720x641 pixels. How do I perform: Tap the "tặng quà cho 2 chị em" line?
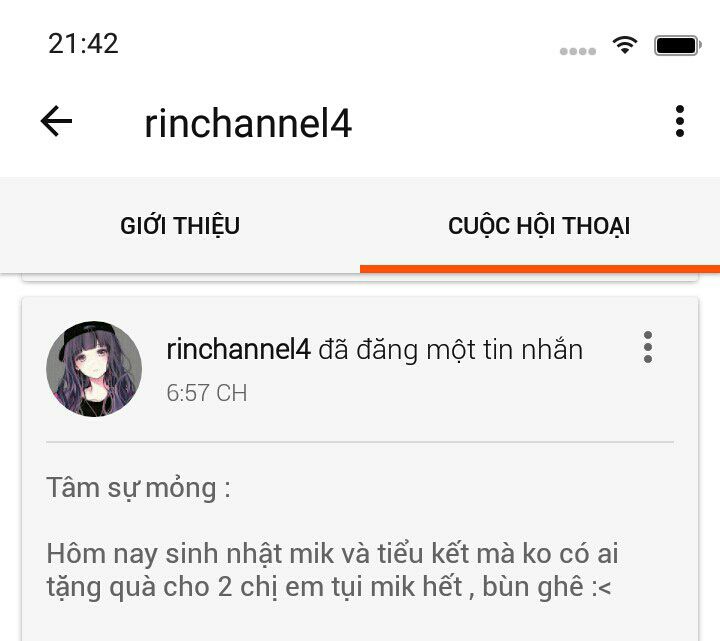329,587
